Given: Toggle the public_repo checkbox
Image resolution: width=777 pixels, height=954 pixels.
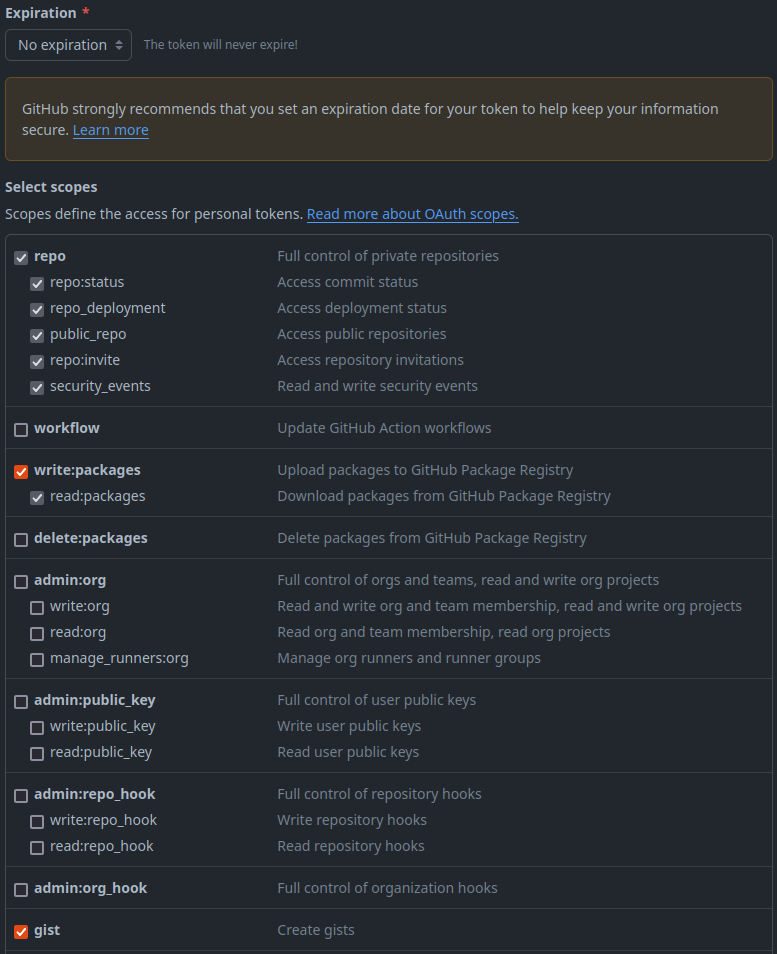Looking at the screenshot, I should coord(37,335).
